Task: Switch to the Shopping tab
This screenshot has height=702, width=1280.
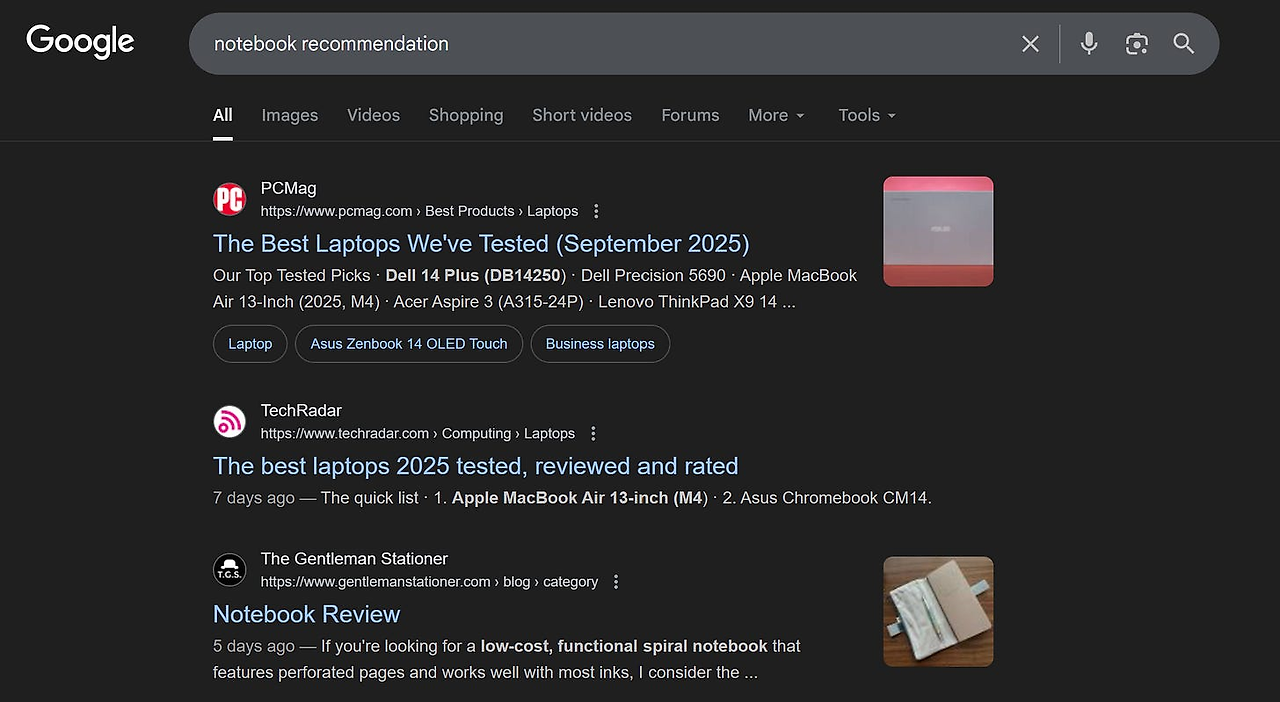Action: (466, 115)
